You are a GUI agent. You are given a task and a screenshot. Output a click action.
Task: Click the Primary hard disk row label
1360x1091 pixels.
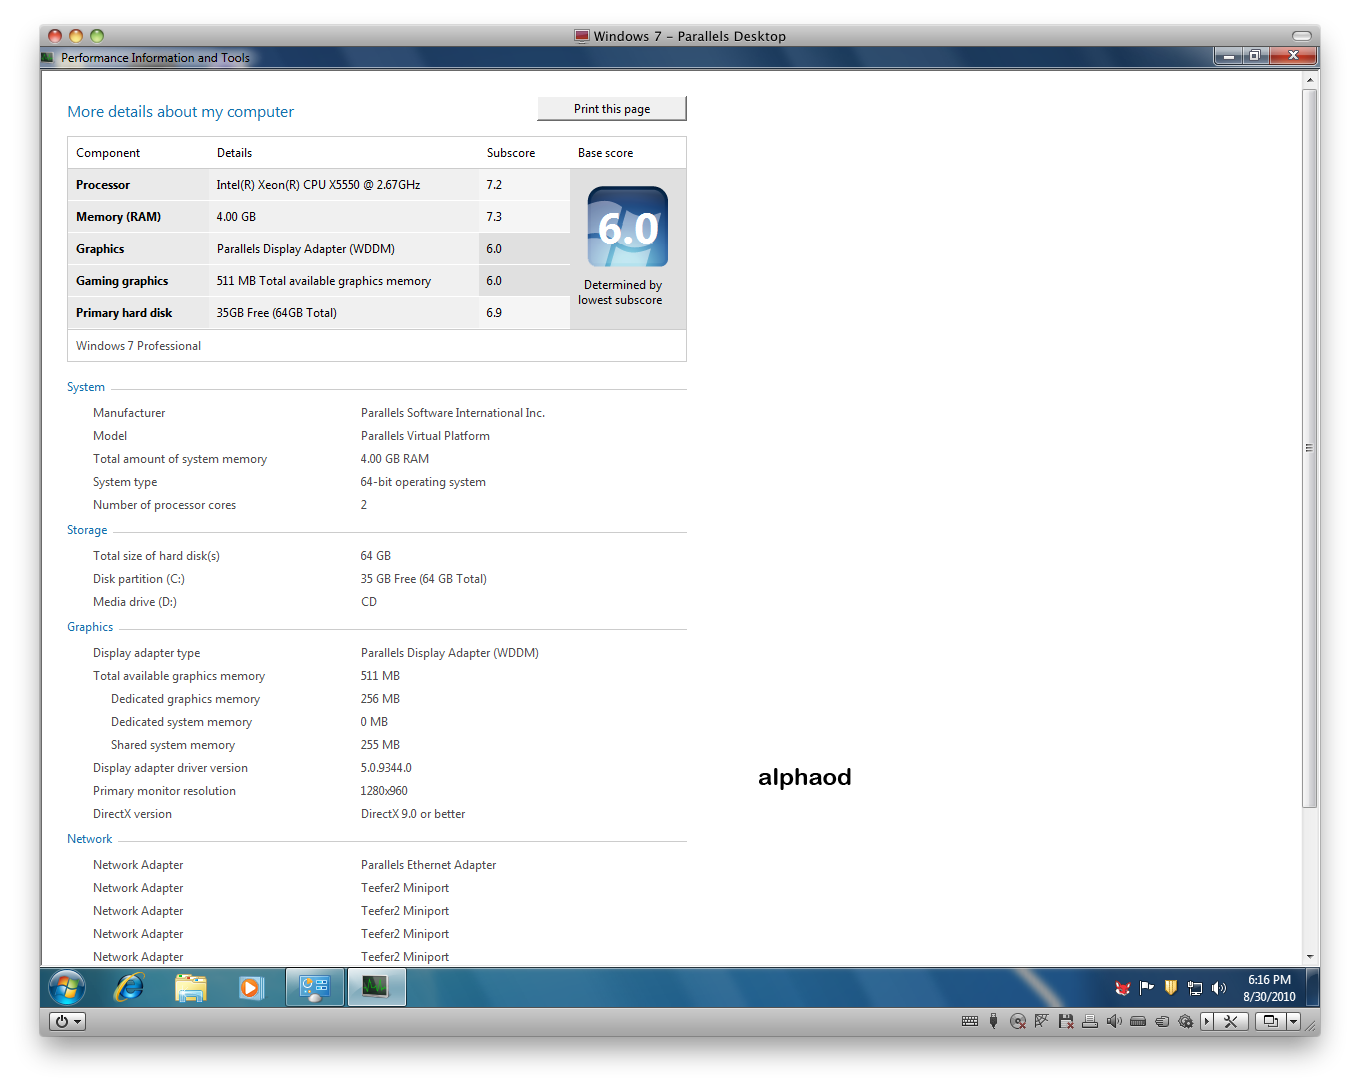[x=124, y=313]
